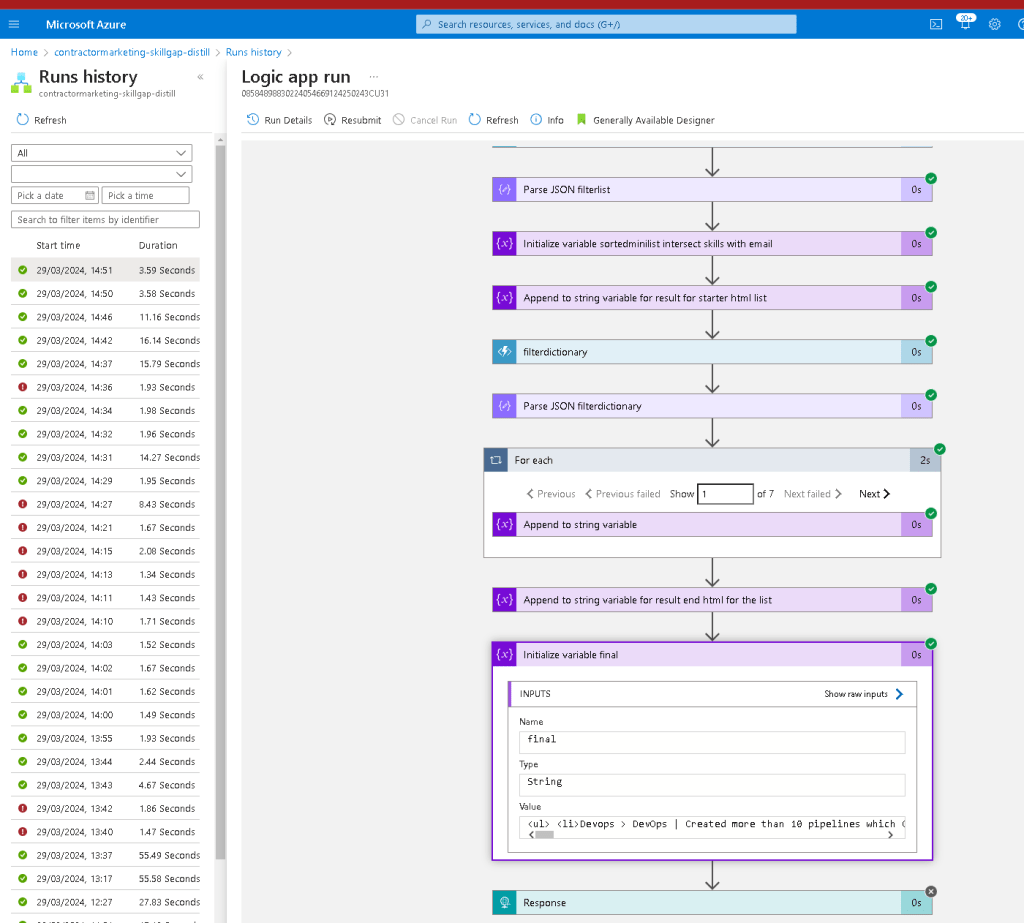Screen dimensions: 1024x923
Task: Click Previous in For each iteration pager
Action: coord(551,494)
